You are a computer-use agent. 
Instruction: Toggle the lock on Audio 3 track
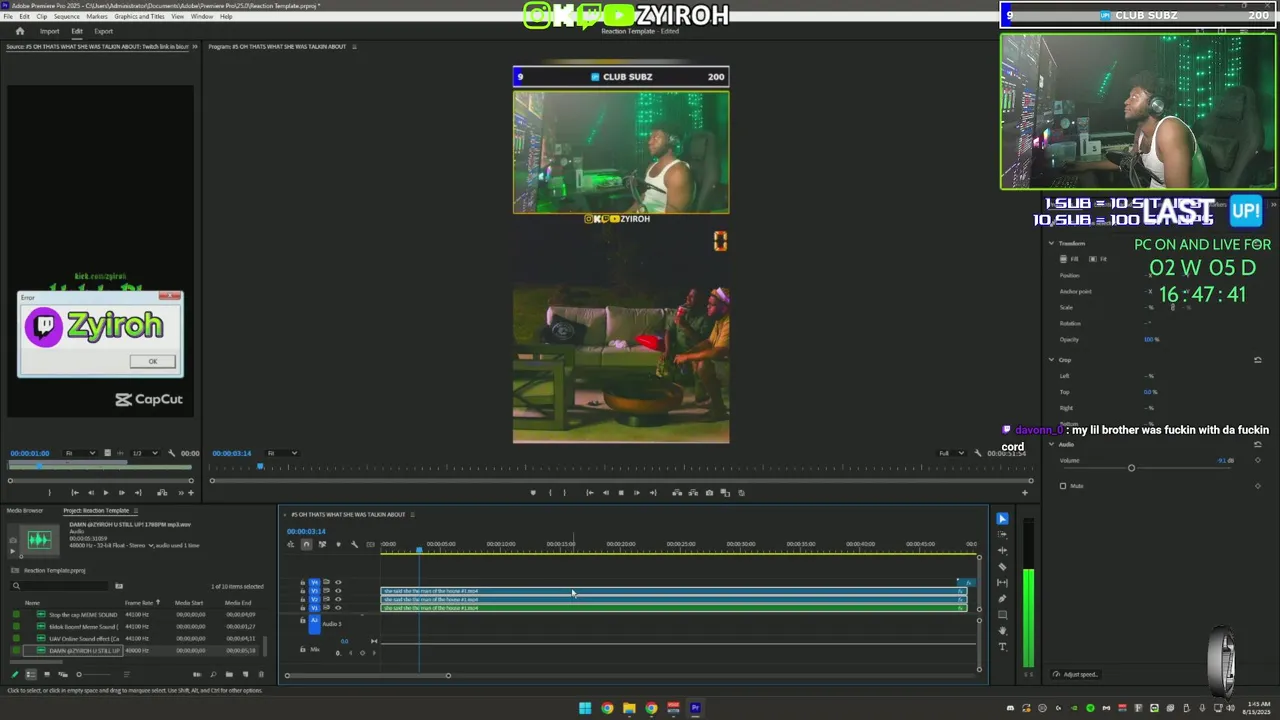(x=302, y=620)
